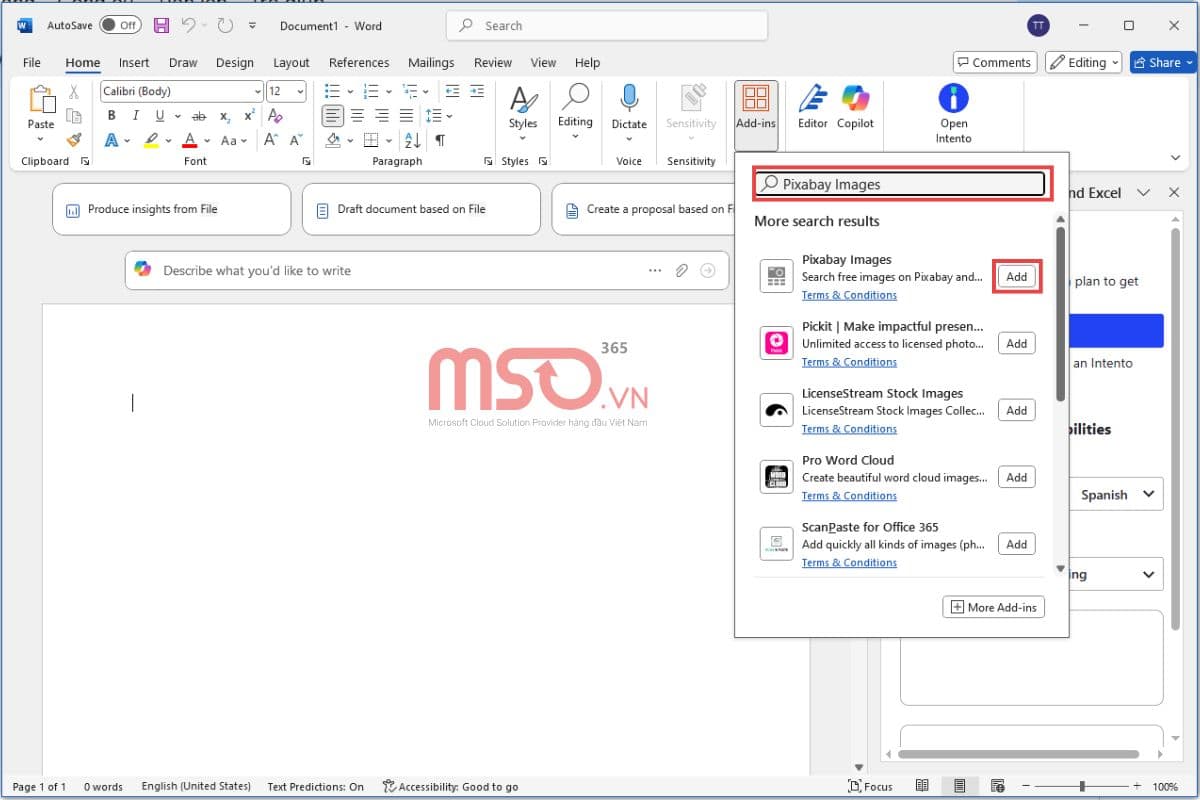Click the Produce insights from File suggestion
Viewport: 1200px width, 800px height.
tap(171, 209)
